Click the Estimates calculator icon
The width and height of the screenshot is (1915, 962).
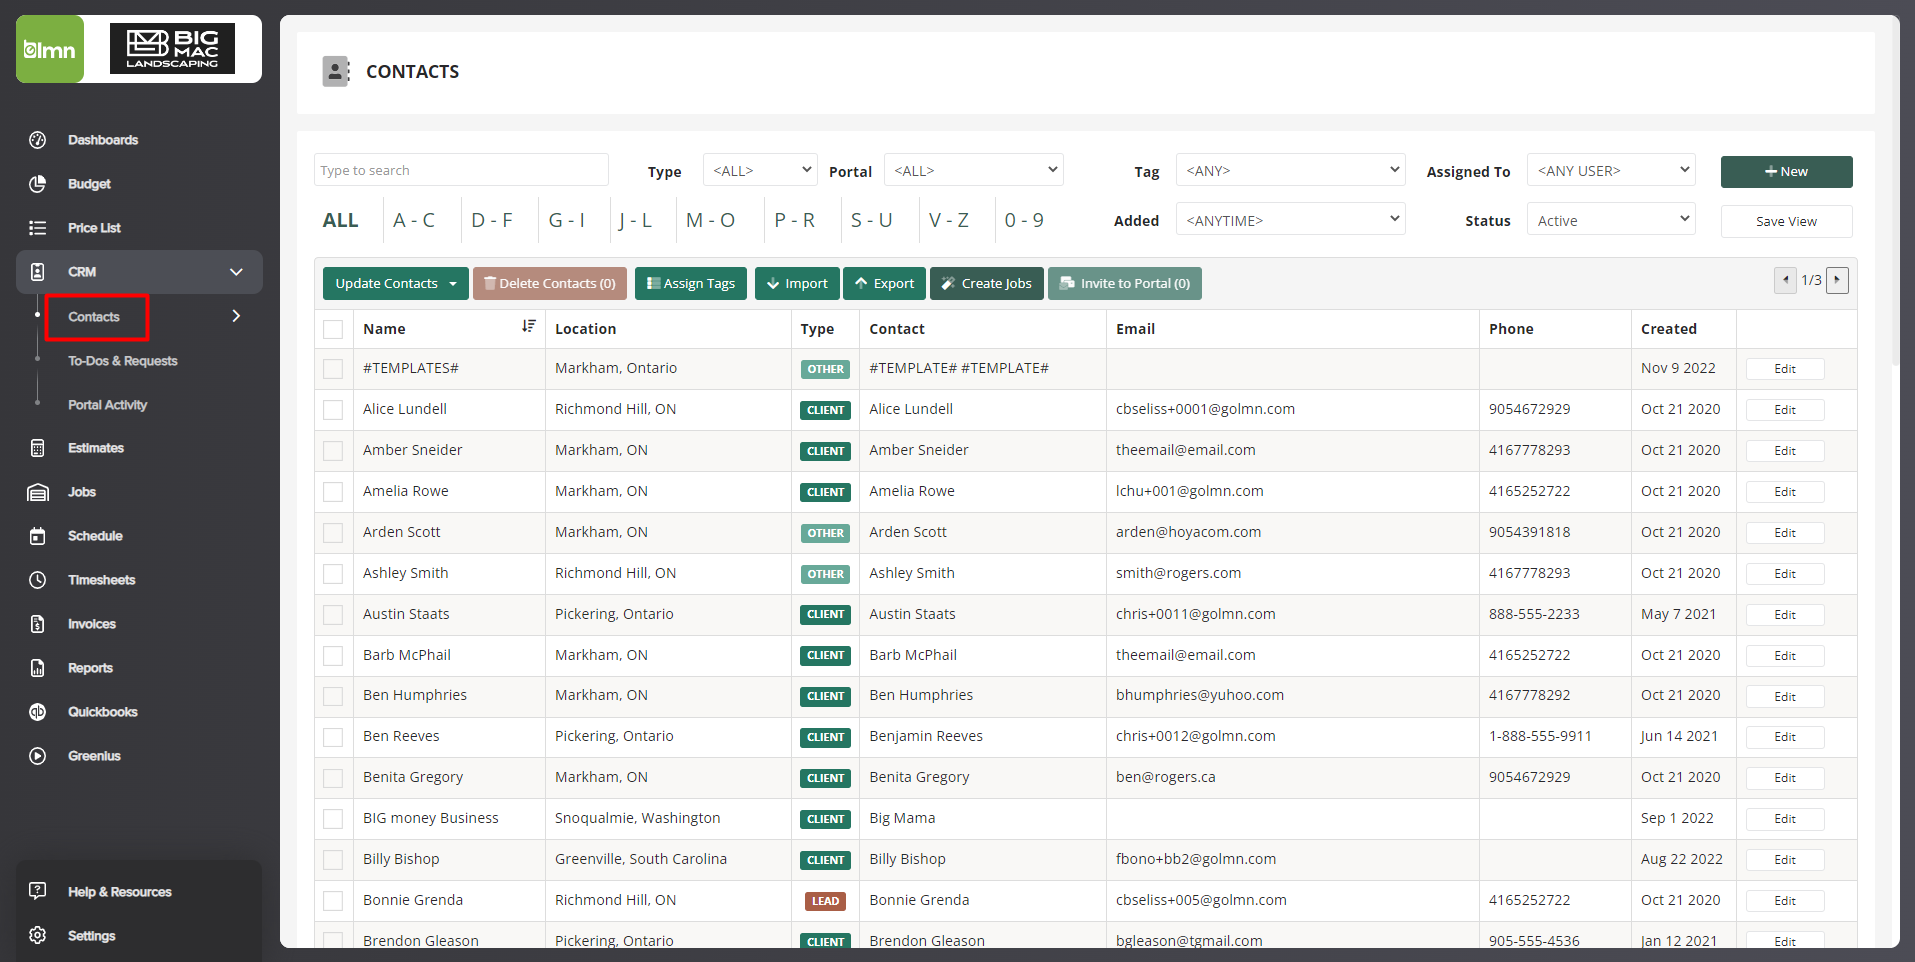pyautogui.click(x=38, y=448)
